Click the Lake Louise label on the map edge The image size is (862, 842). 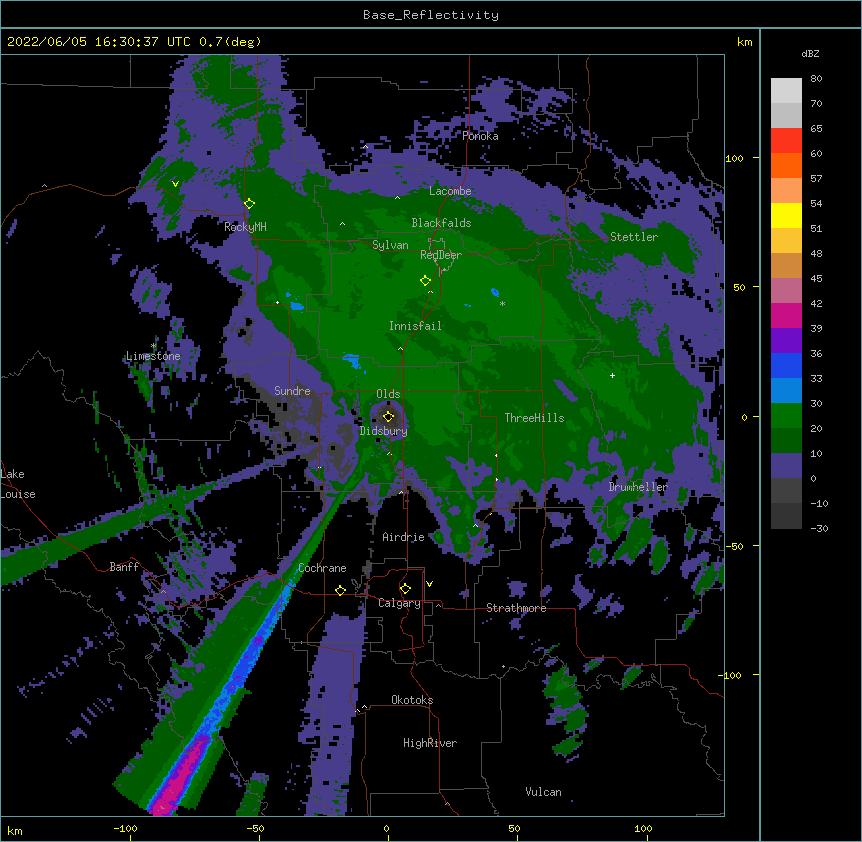pos(18,484)
